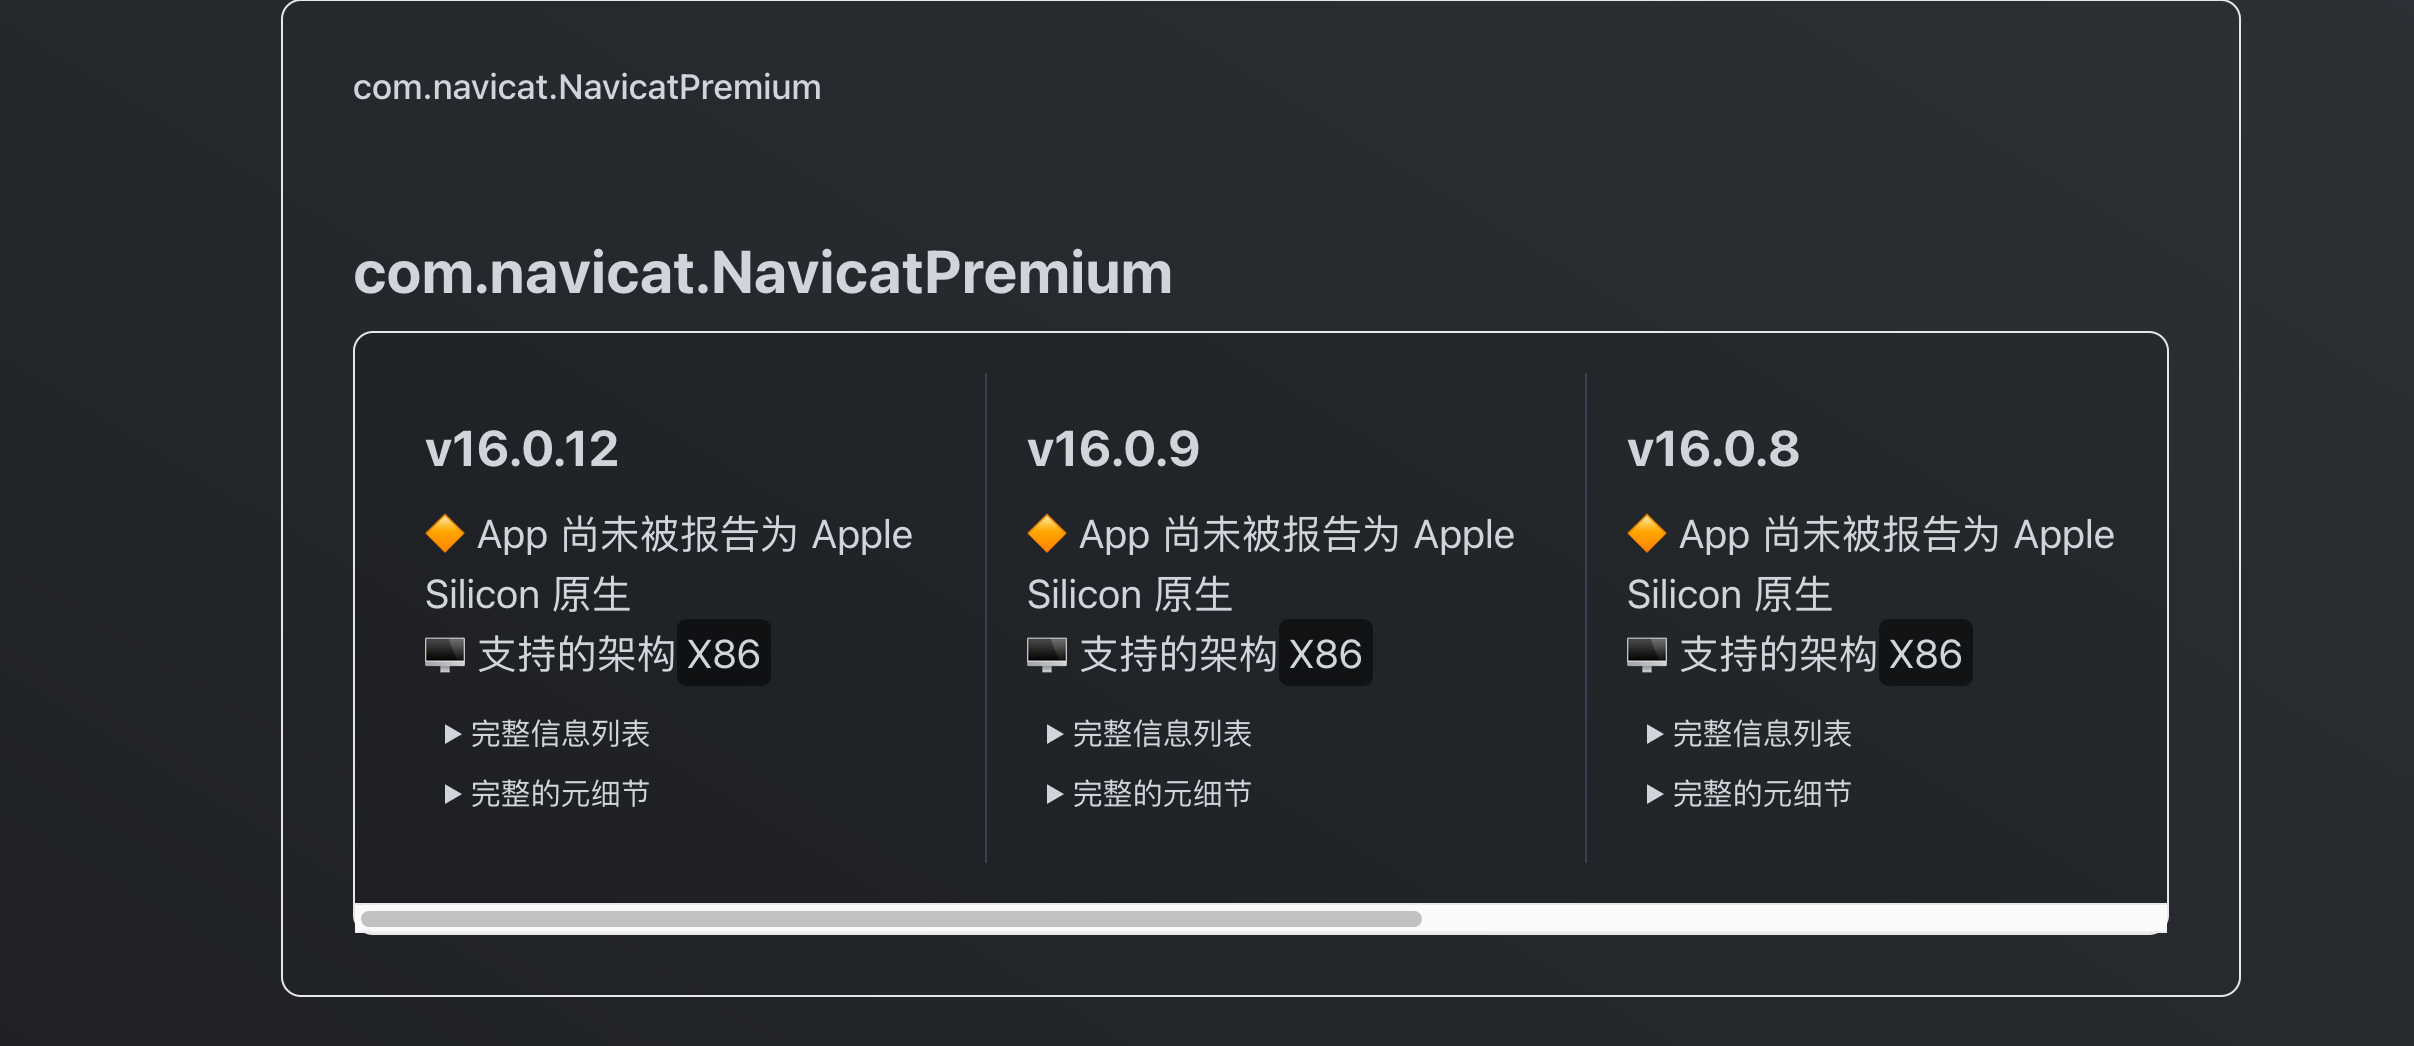
Task: Select the v16.0.12 version heading
Action: 521,449
